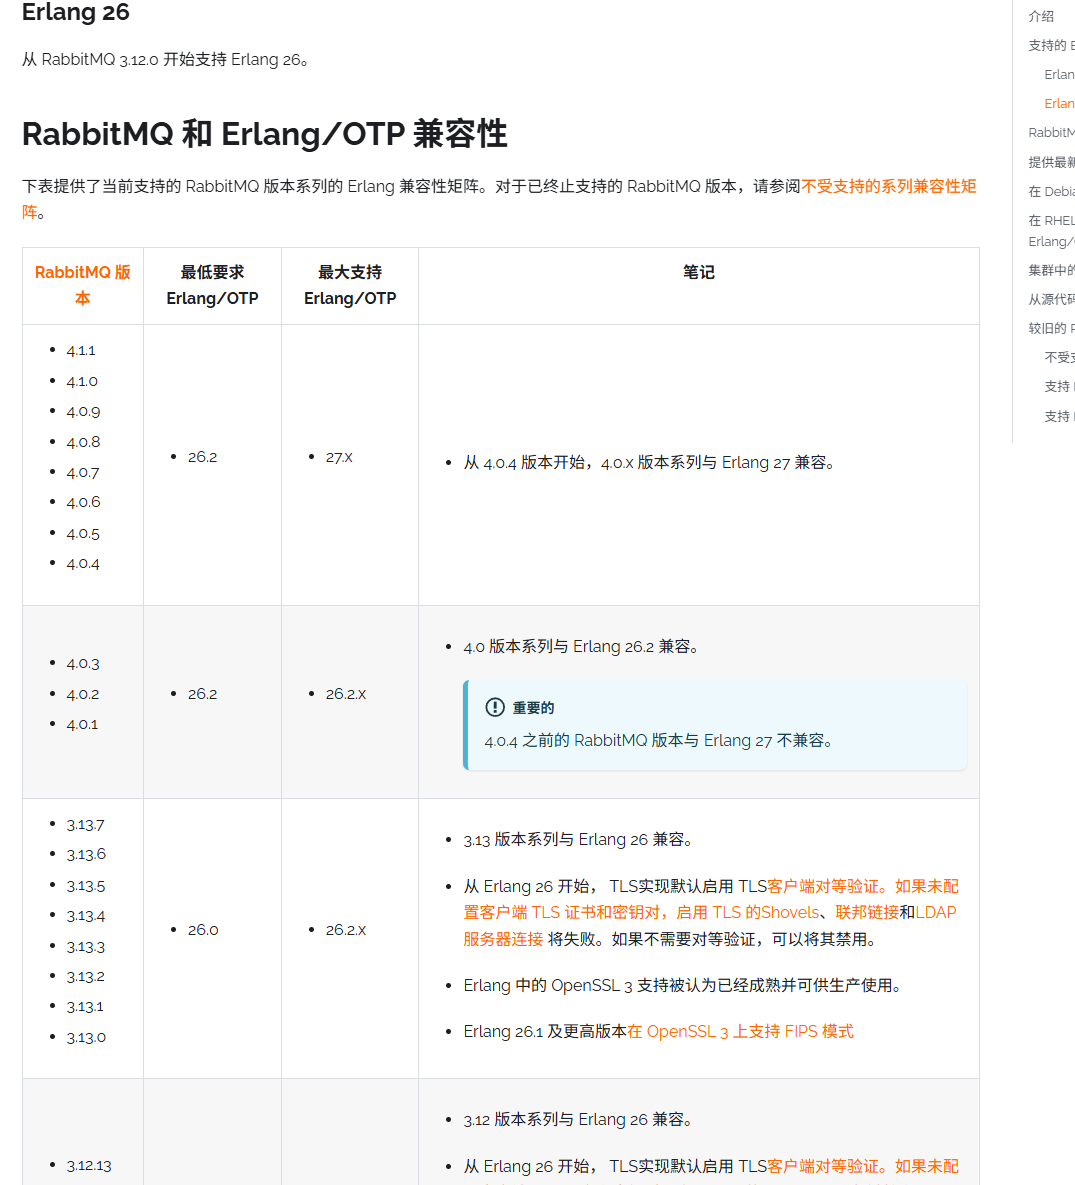Image resolution: width=1075 pixels, height=1185 pixels.
Task: Click version 3.13.3 in the table
Action: pos(85,948)
